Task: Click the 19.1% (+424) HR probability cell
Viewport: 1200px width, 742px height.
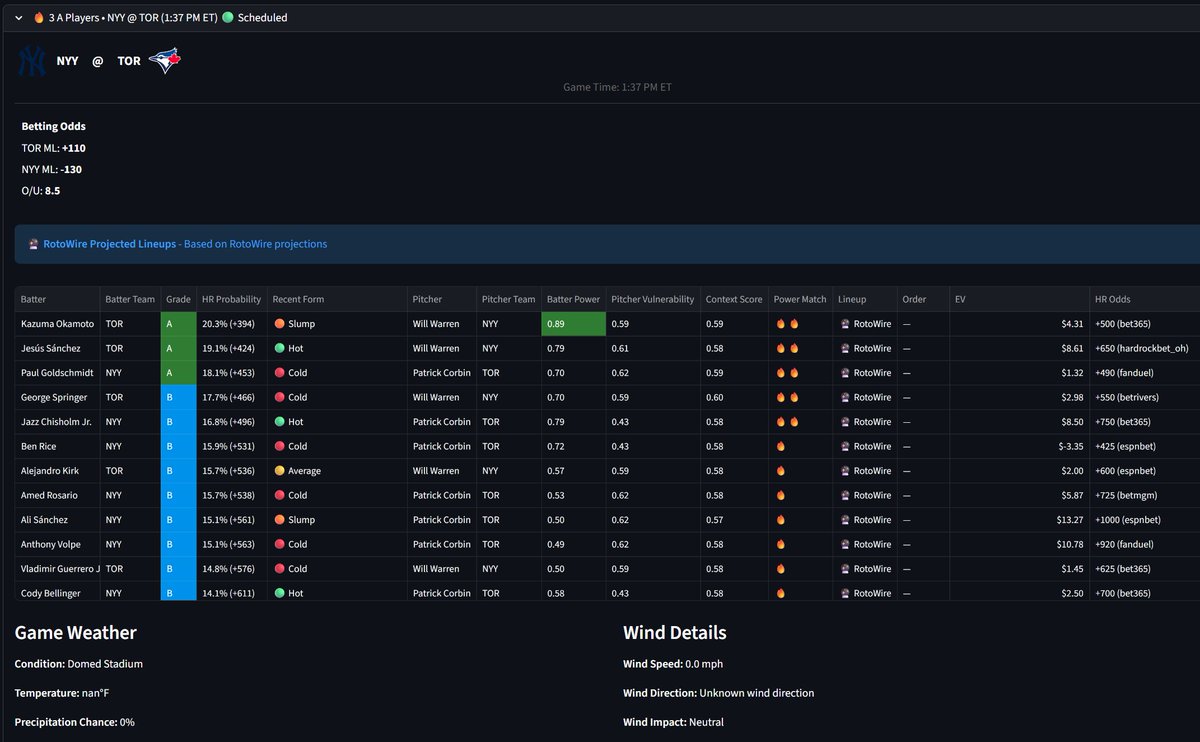Action: point(231,349)
